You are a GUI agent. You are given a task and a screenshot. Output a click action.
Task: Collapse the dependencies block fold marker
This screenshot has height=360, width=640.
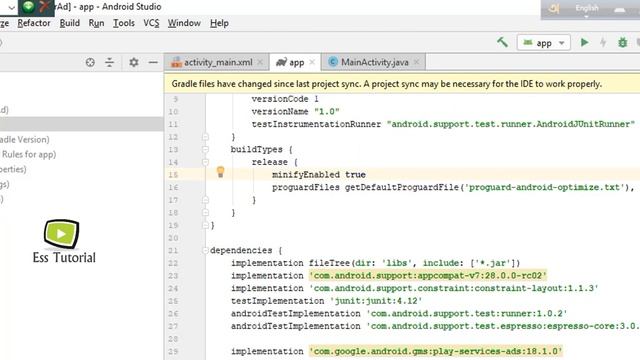point(205,250)
